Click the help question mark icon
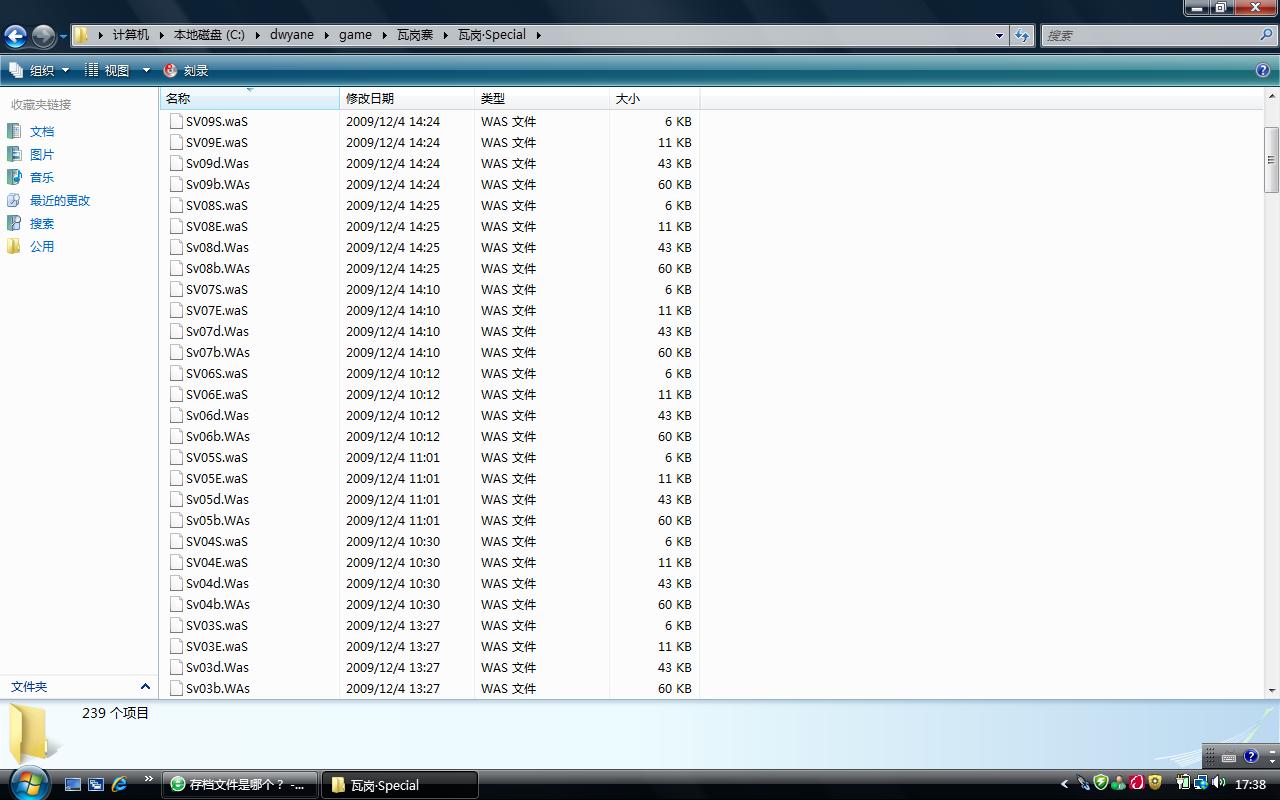Viewport: 1280px width, 800px height. (1263, 70)
